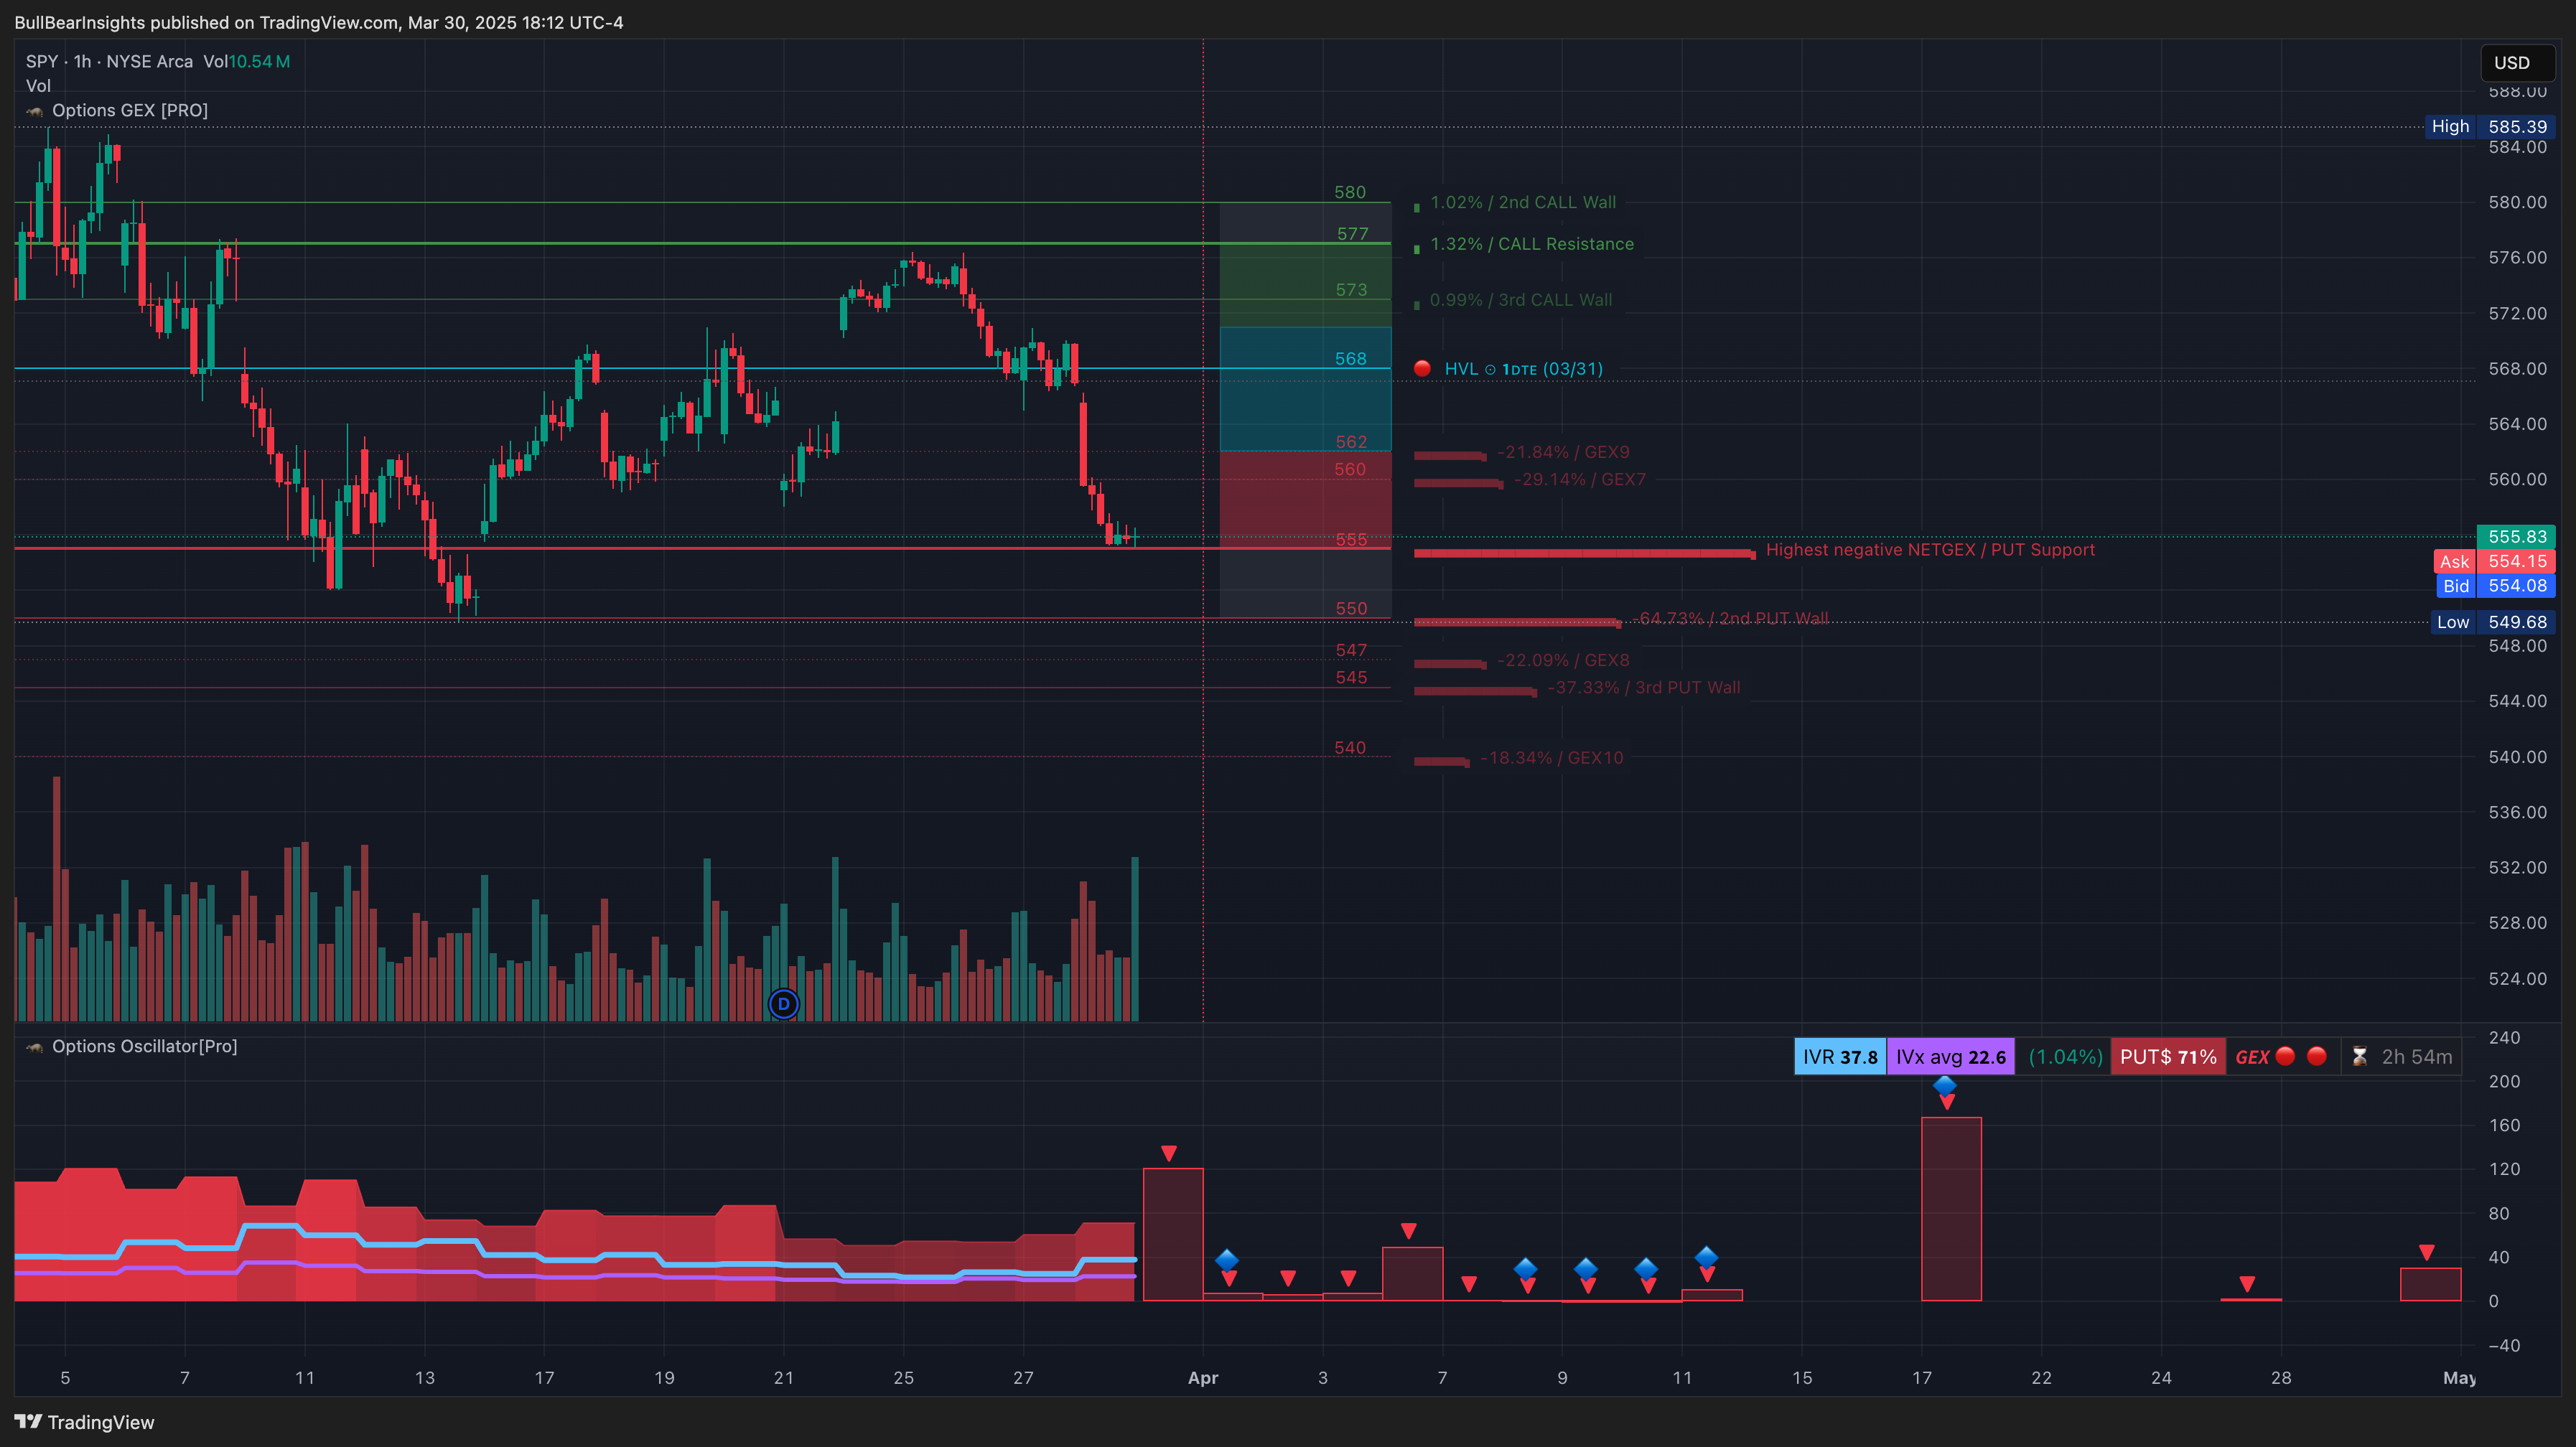
Task: Click the '-22.09% / GEX8' label
Action: (1563, 660)
